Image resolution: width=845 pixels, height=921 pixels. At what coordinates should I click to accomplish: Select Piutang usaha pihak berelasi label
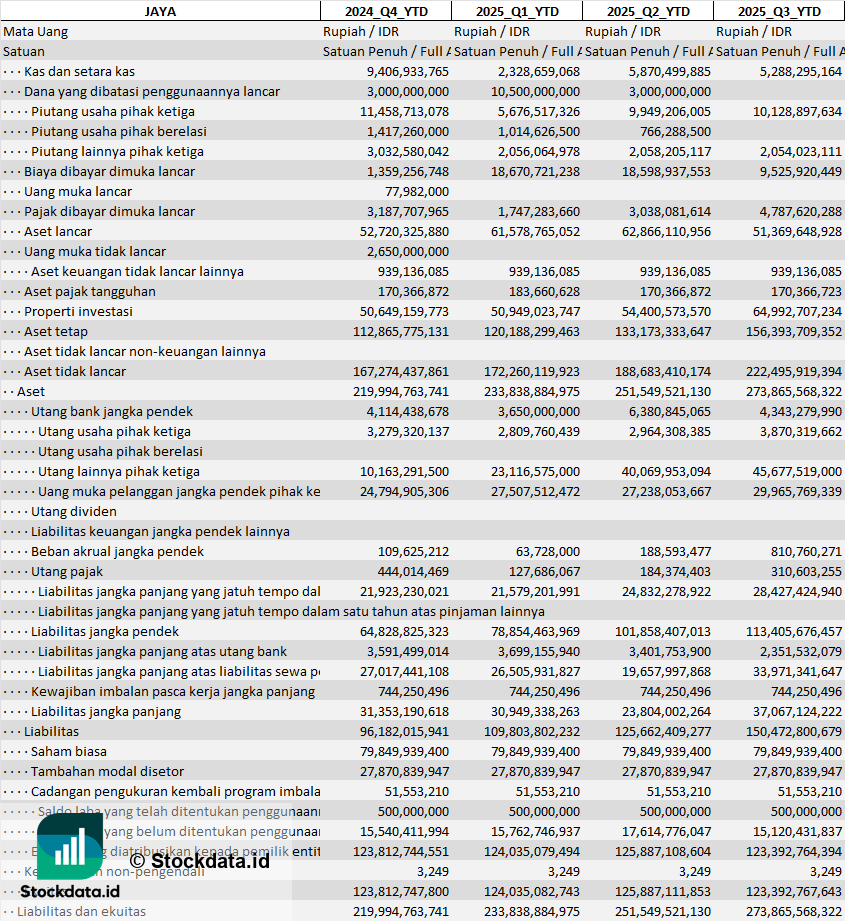[x=119, y=132]
